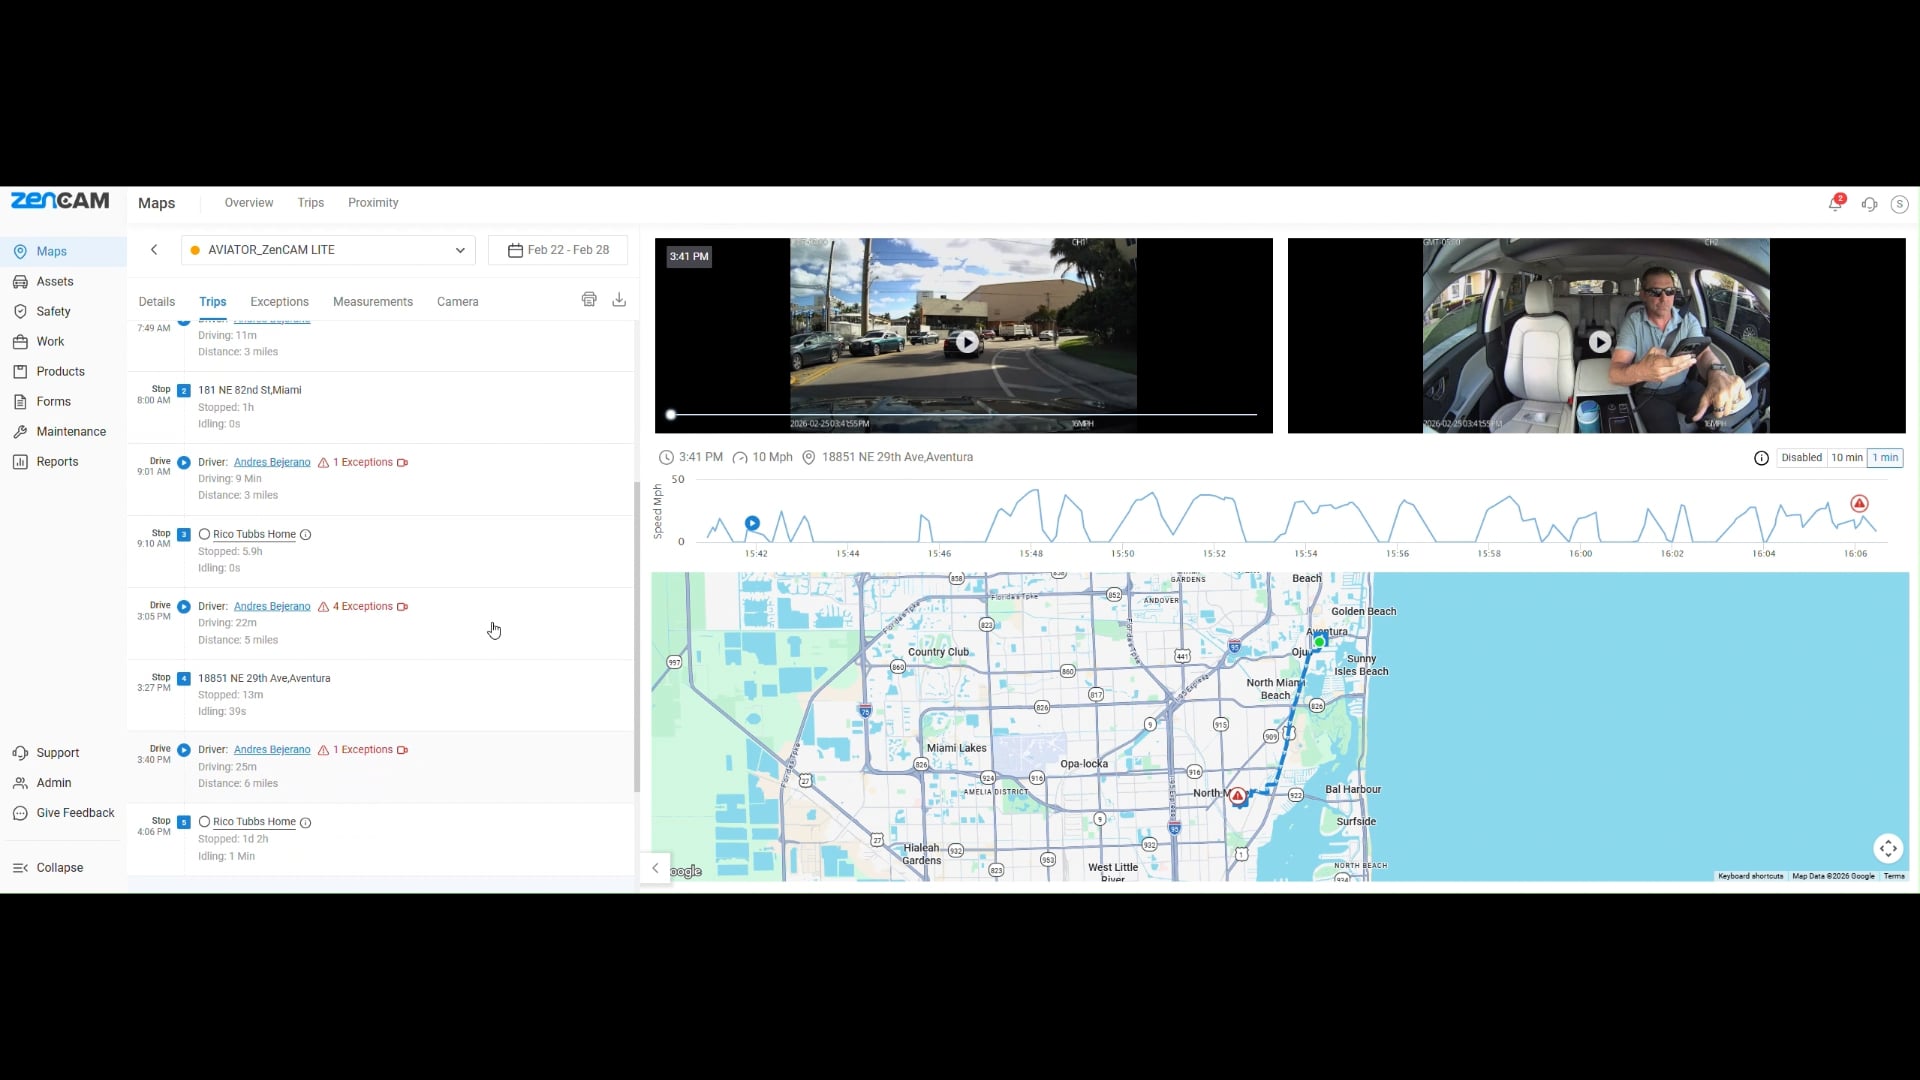Image resolution: width=1920 pixels, height=1080 pixels.
Task: Select the Disabled playback interval option
Action: pyautogui.click(x=1801, y=458)
